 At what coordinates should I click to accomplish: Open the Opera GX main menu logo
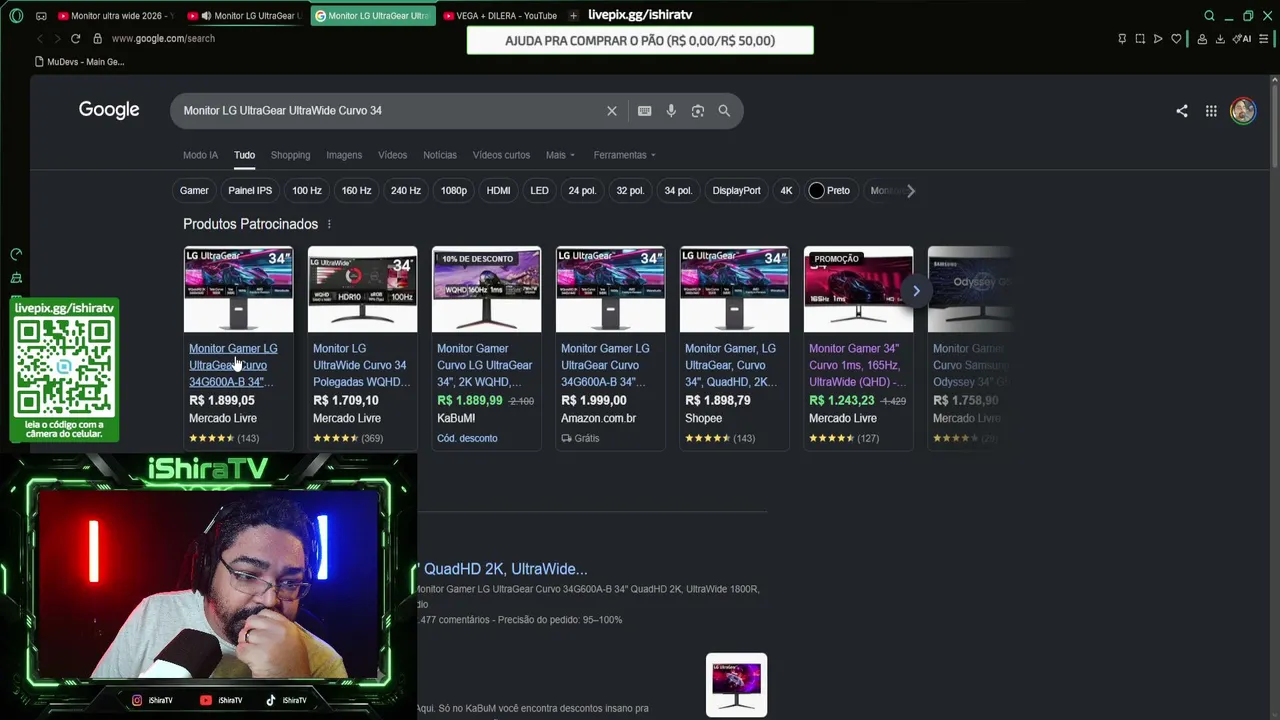(16, 16)
